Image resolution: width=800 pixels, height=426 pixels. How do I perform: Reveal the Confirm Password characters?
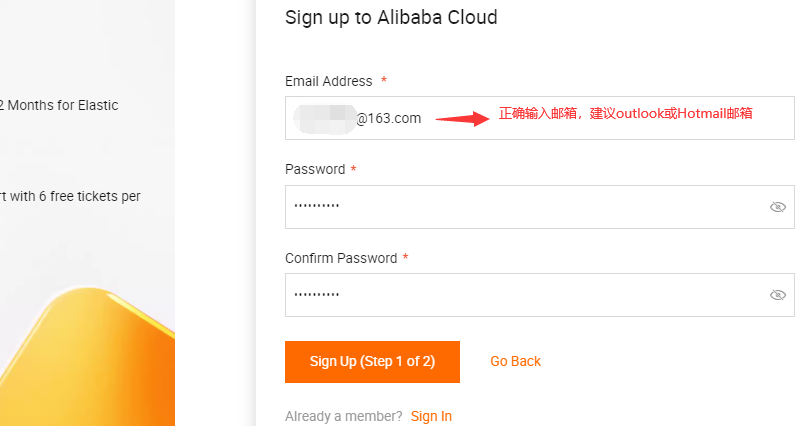(x=778, y=295)
